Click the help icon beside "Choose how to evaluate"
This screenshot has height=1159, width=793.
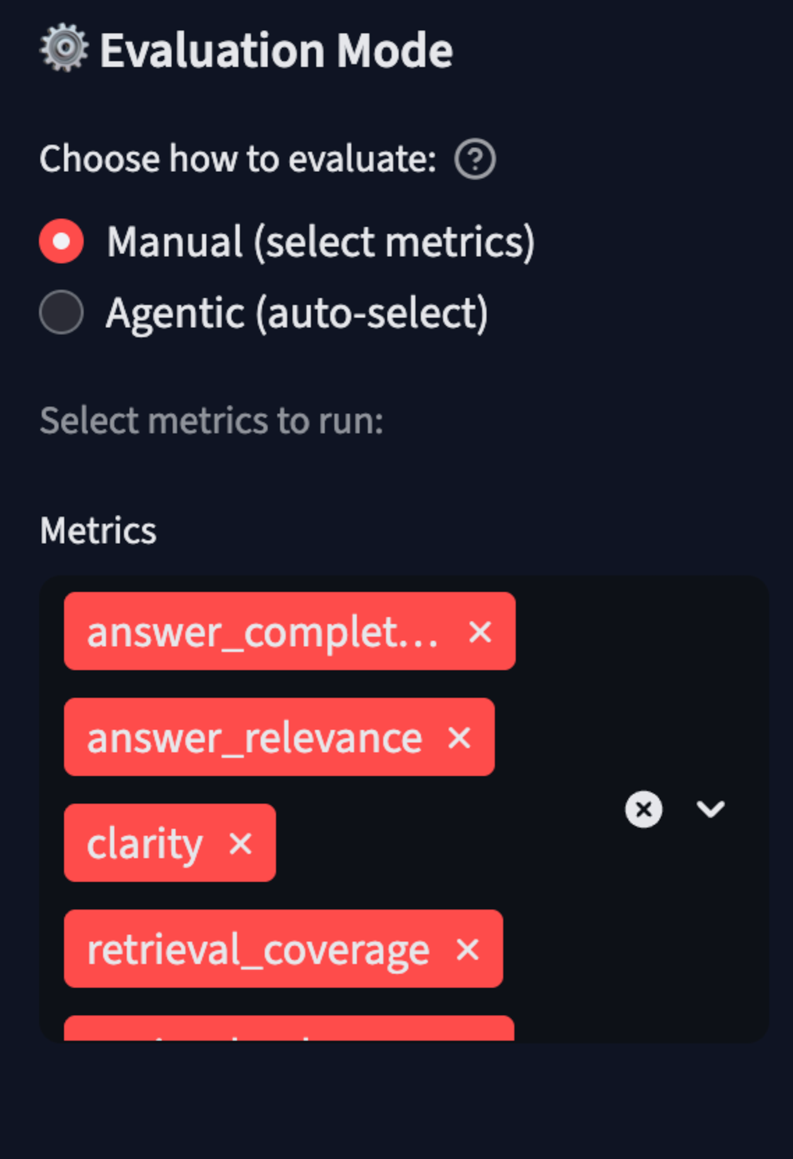coord(475,159)
